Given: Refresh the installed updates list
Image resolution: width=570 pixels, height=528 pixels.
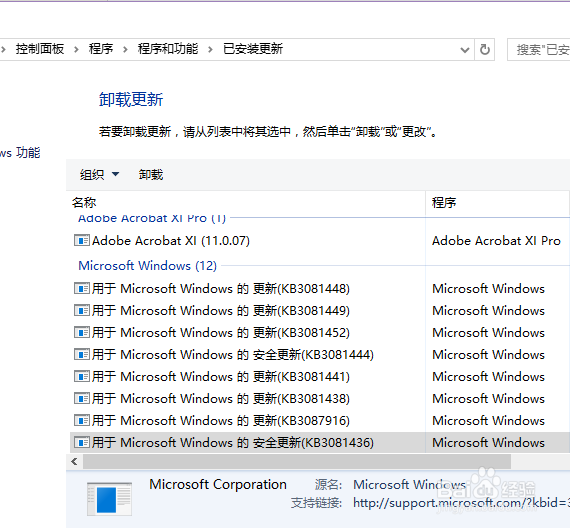Looking at the screenshot, I should [485, 49].
